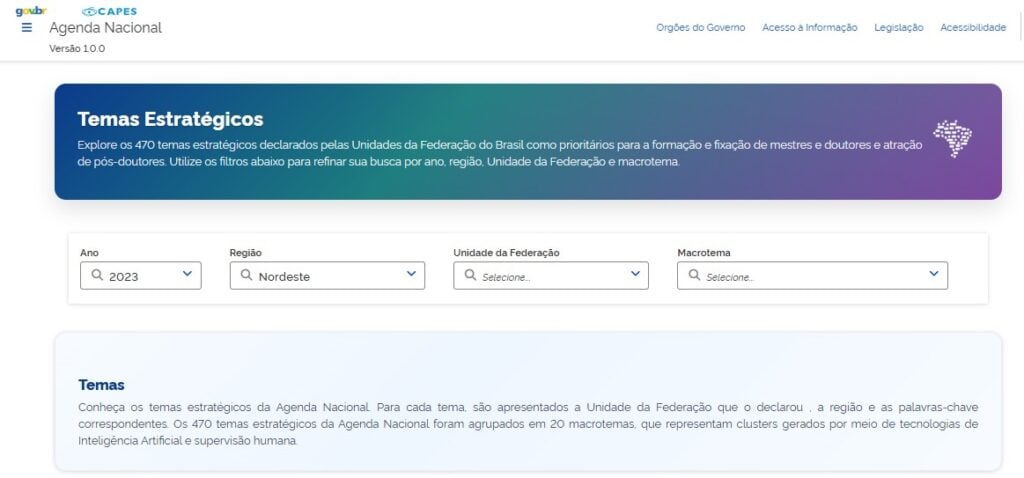The width and height of the screenshot is (1024, 478).
Task: Expand the Ano dropdown chevron
Action: point(187,274)
